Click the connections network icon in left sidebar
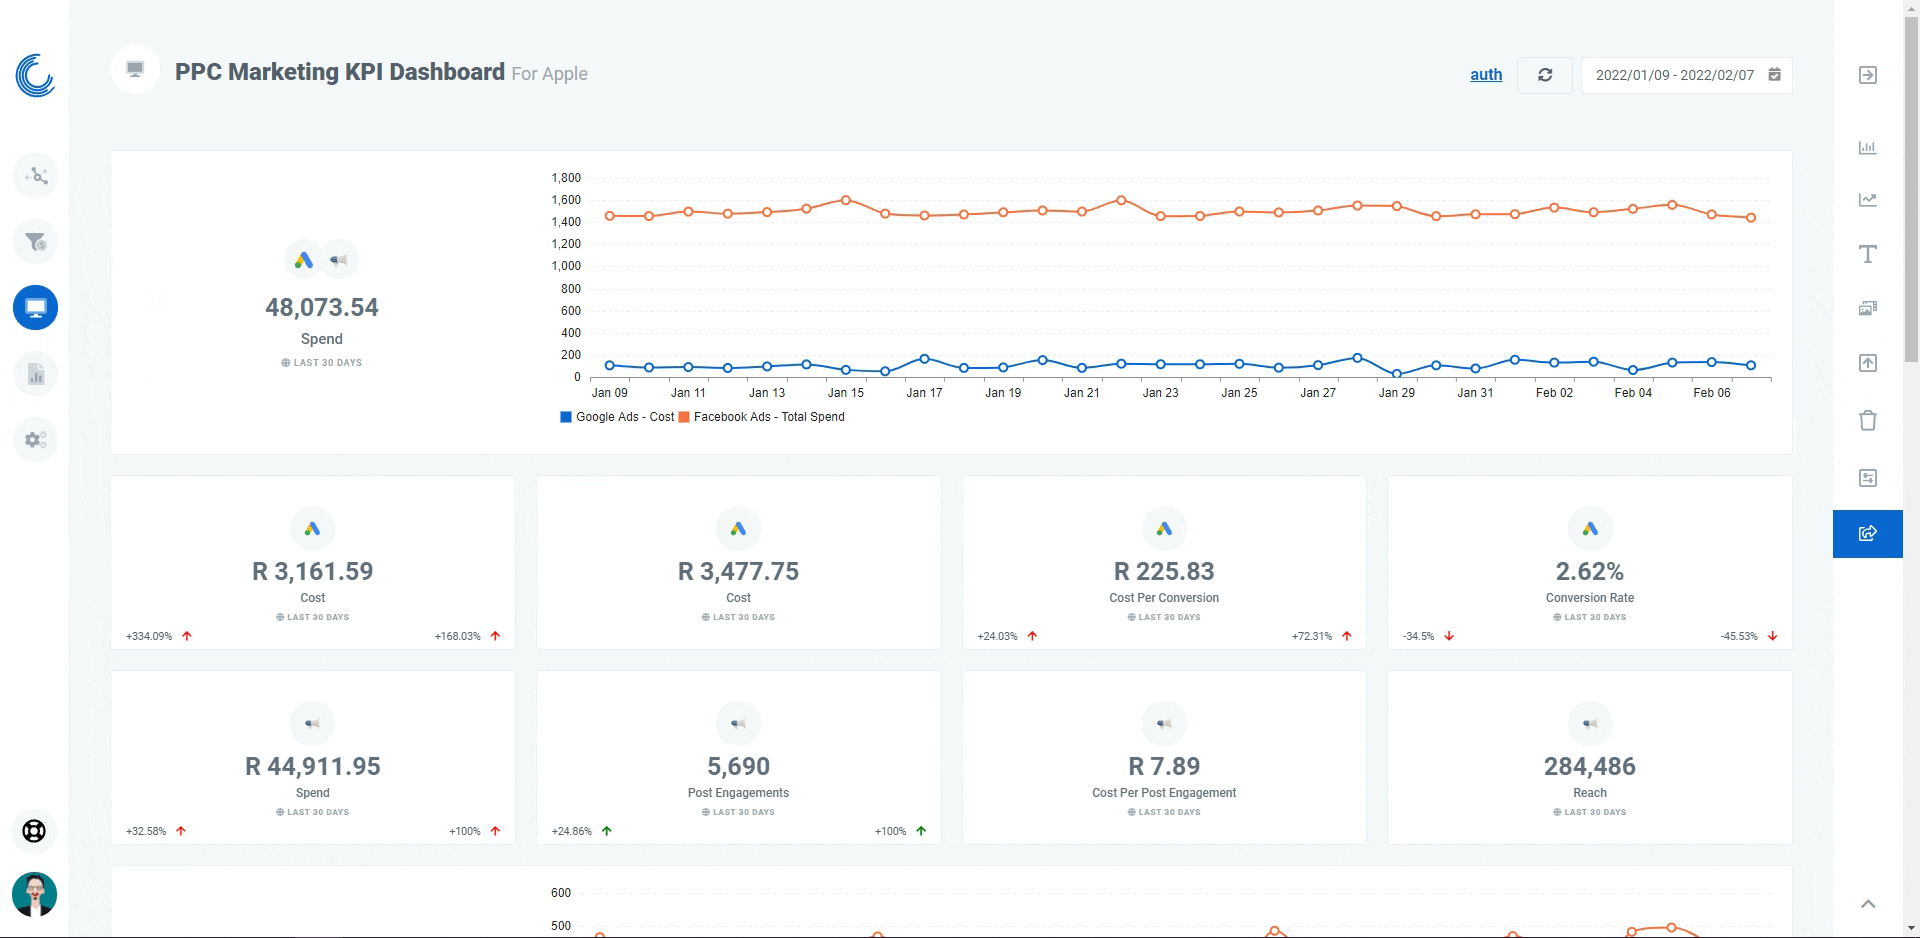Image resolution: width=1920 pixels, height=938 pixels. click(35, 176)
